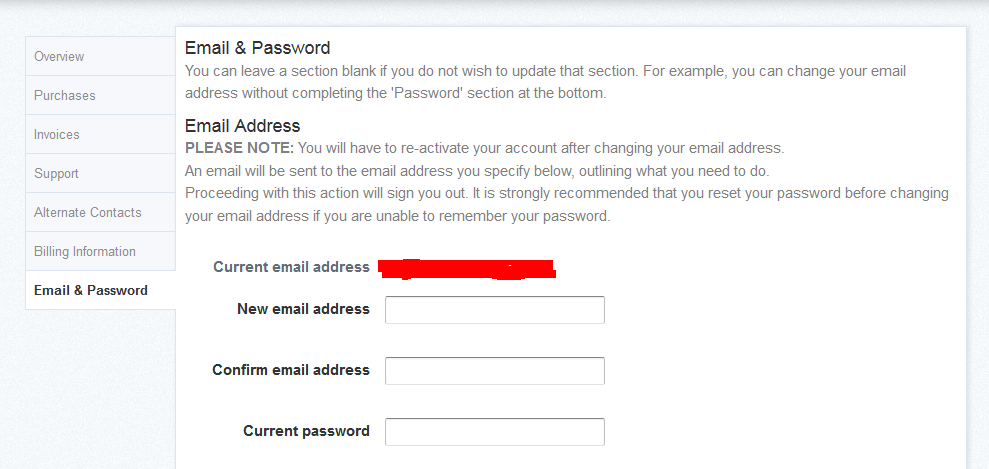Click the "Email & Password" page heading
This screenshot has height=469, width=989.
pos(258,48)
